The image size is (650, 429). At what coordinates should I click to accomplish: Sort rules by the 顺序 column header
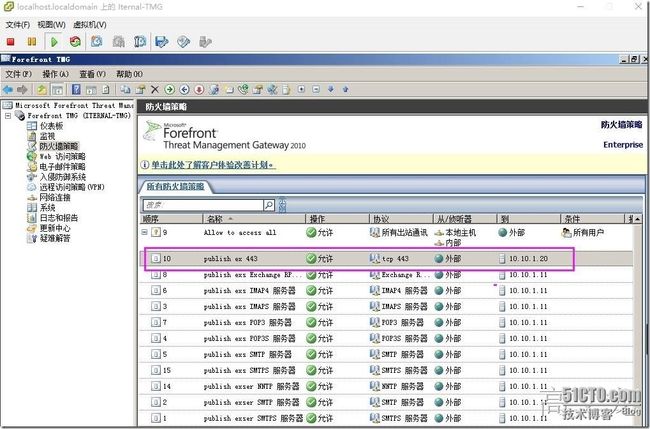tap(171, 219)
